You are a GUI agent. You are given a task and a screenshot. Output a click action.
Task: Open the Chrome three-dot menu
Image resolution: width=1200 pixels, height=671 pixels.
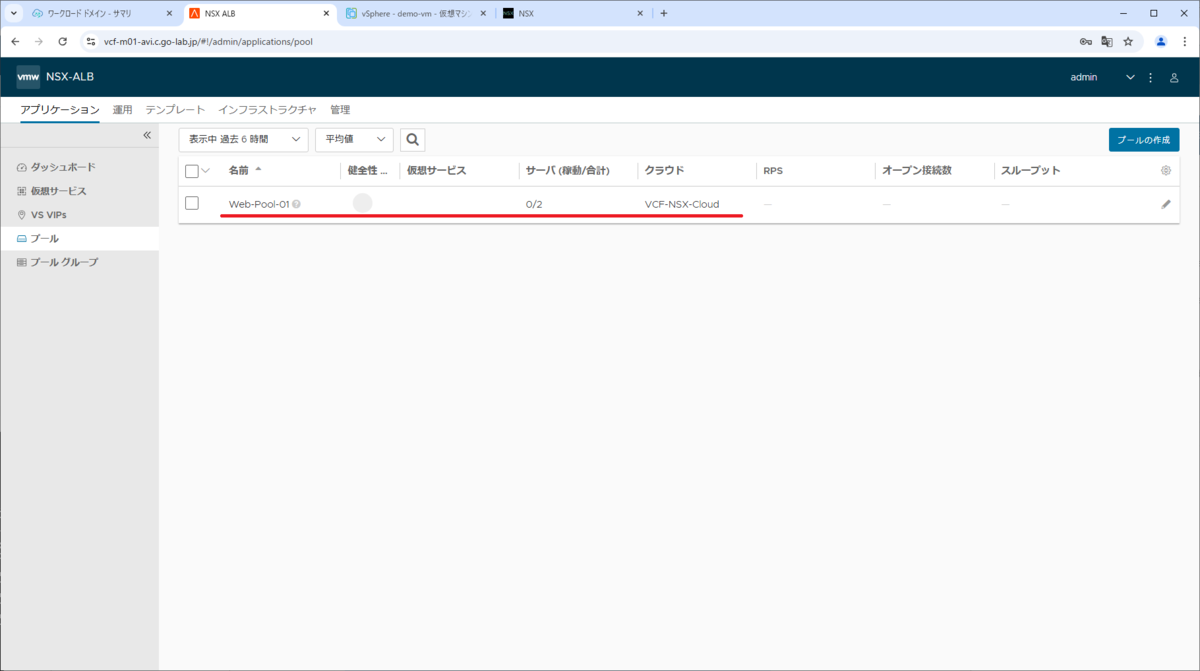tap(1183, 42)
